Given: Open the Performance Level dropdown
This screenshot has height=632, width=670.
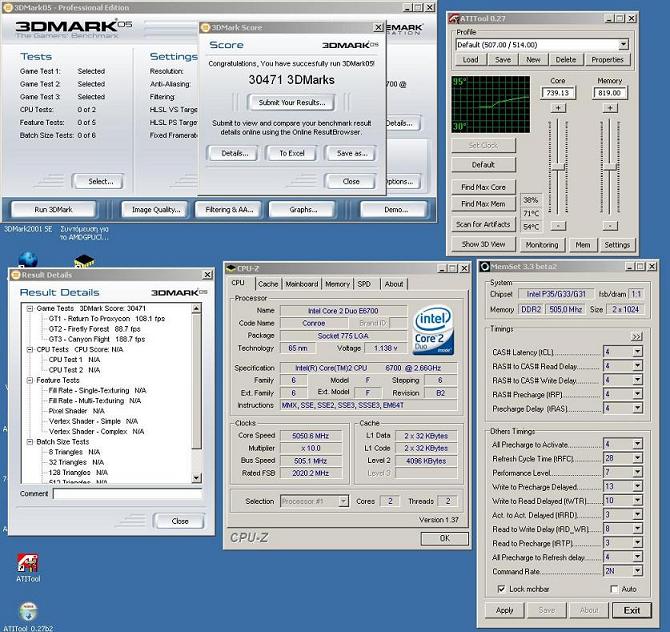Looking at the screenshot, I should pyautogui.click(x=637, y=472).
